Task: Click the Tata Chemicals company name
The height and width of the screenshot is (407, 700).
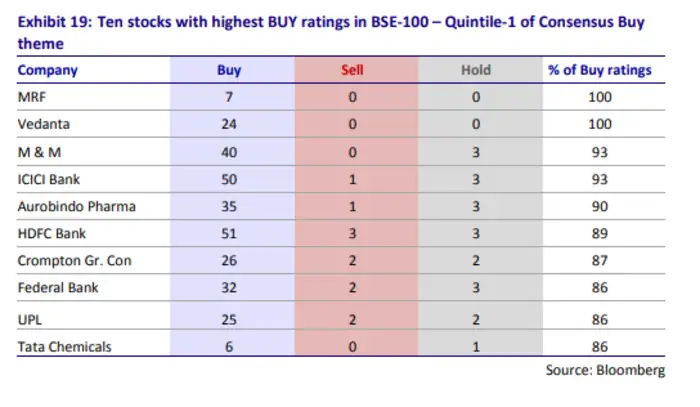Action: point(64,347)
